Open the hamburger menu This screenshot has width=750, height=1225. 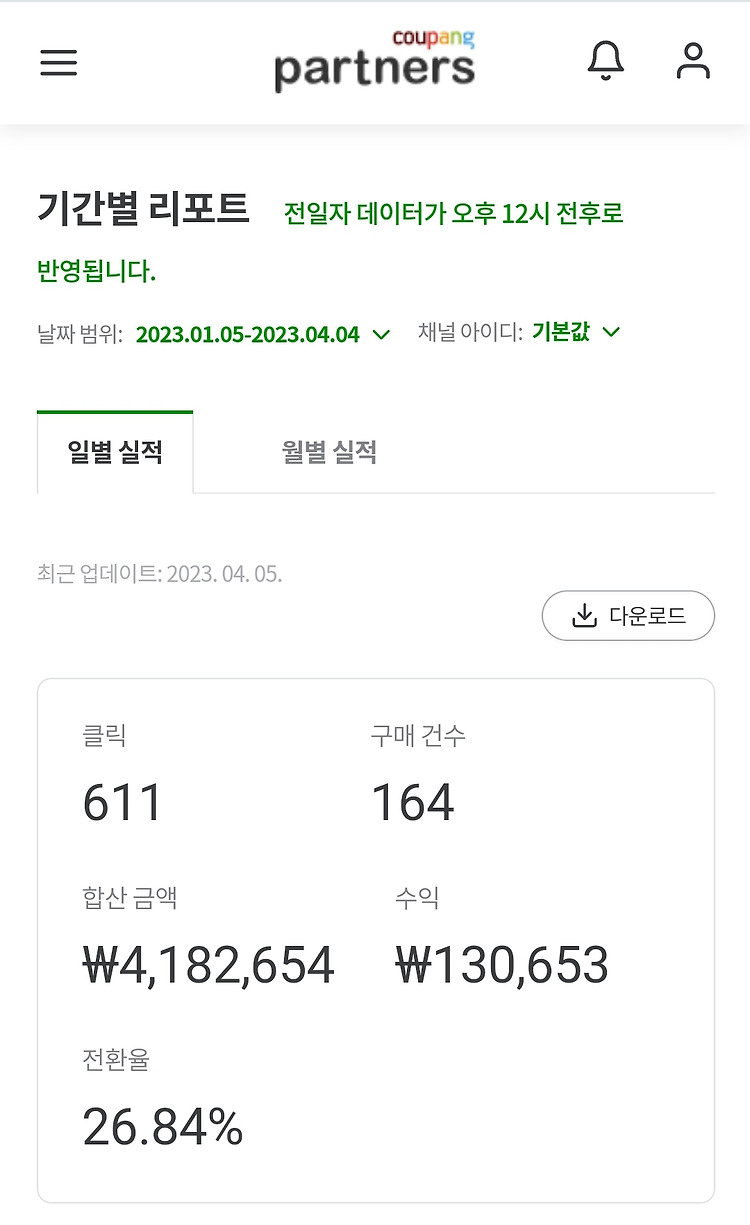click(59, 63)
